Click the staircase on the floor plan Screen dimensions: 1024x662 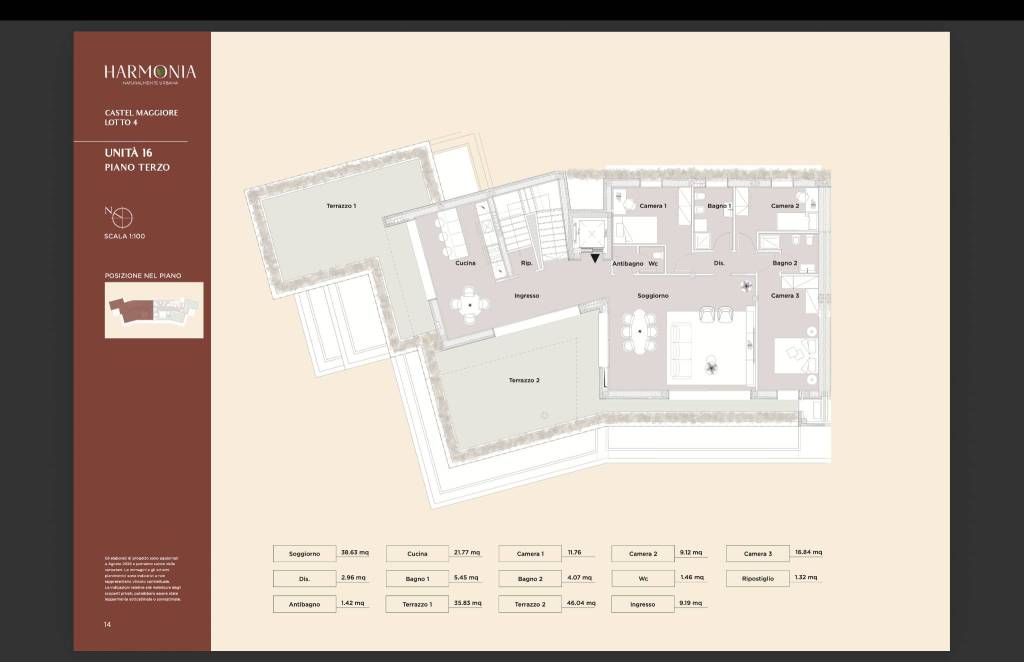click(x=517, y=228)
